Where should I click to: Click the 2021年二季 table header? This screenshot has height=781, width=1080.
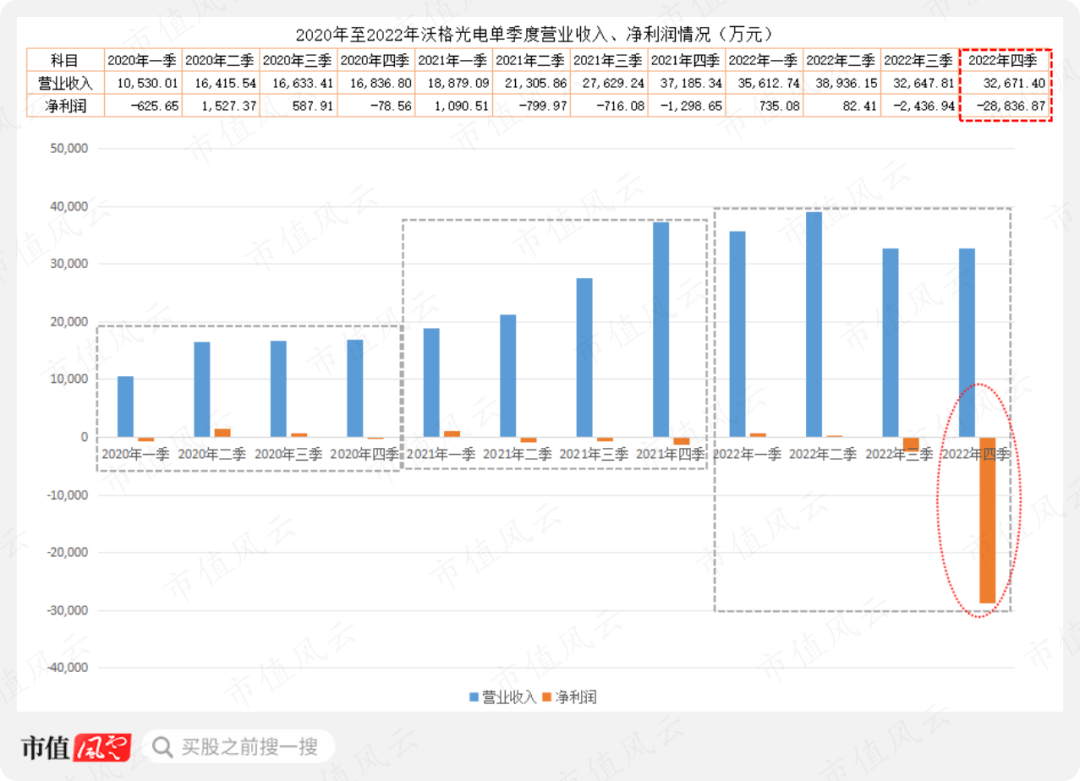[531, 60]
